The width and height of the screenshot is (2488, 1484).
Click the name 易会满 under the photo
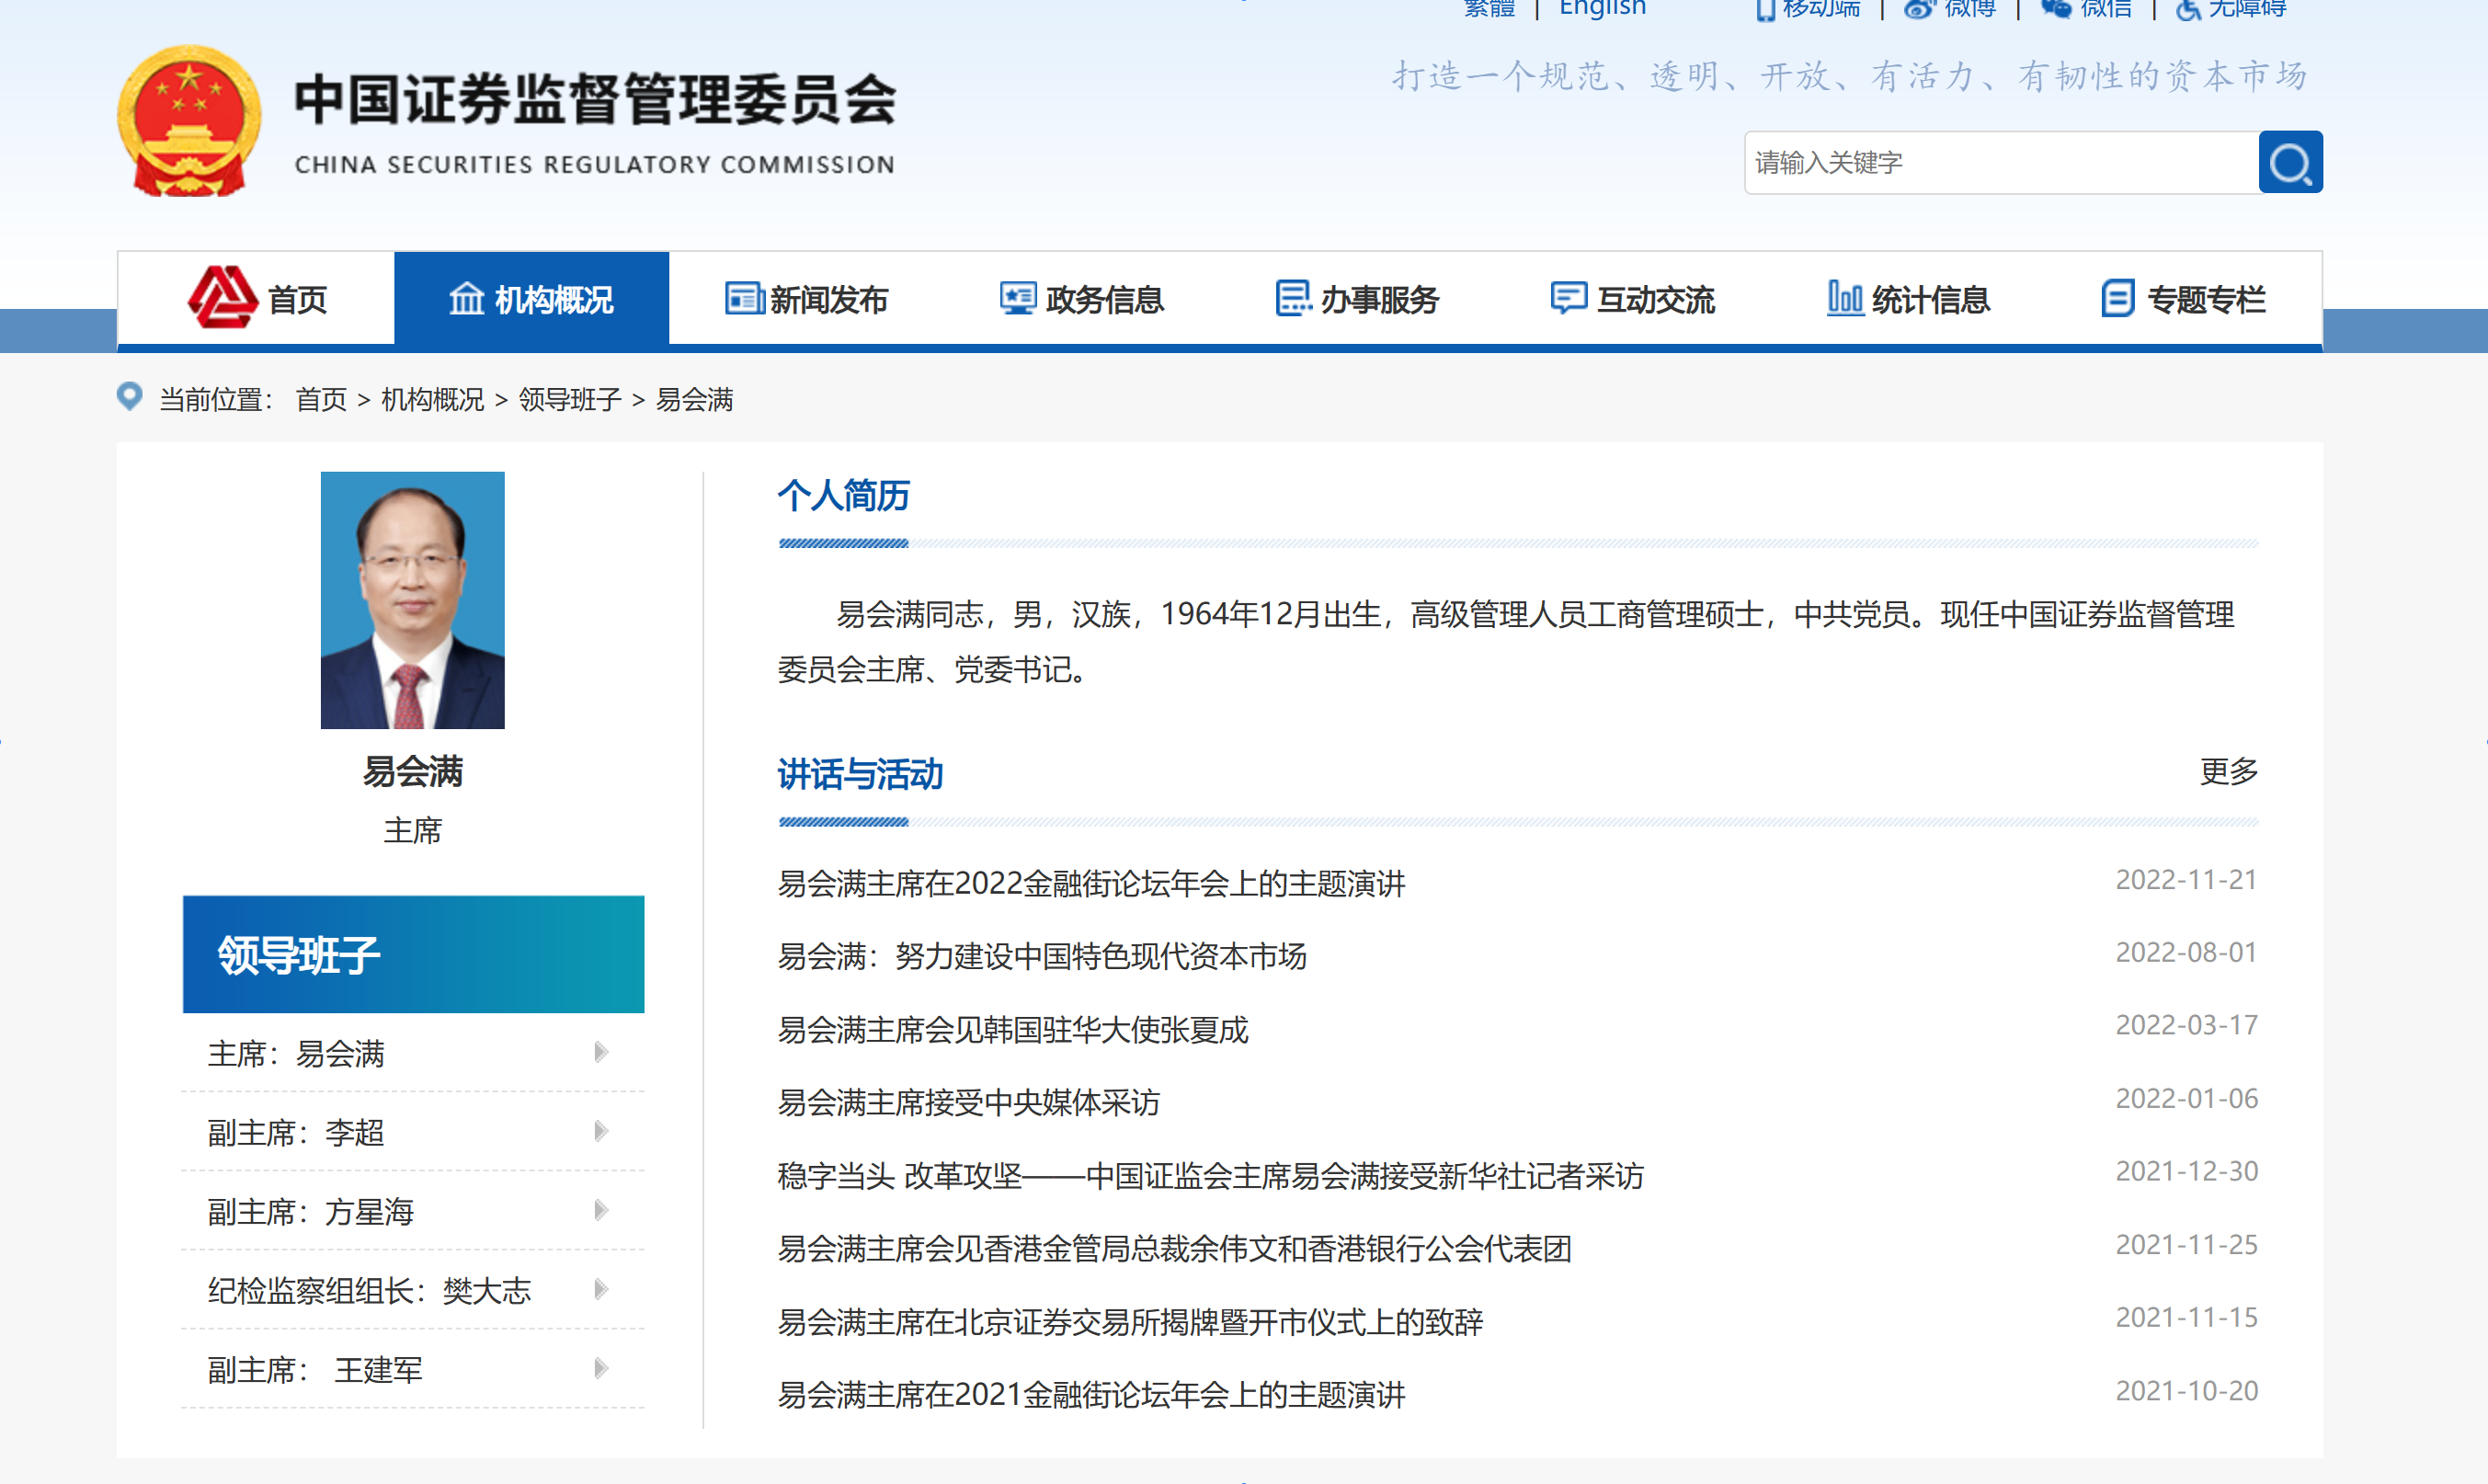[x=413, y=771]
